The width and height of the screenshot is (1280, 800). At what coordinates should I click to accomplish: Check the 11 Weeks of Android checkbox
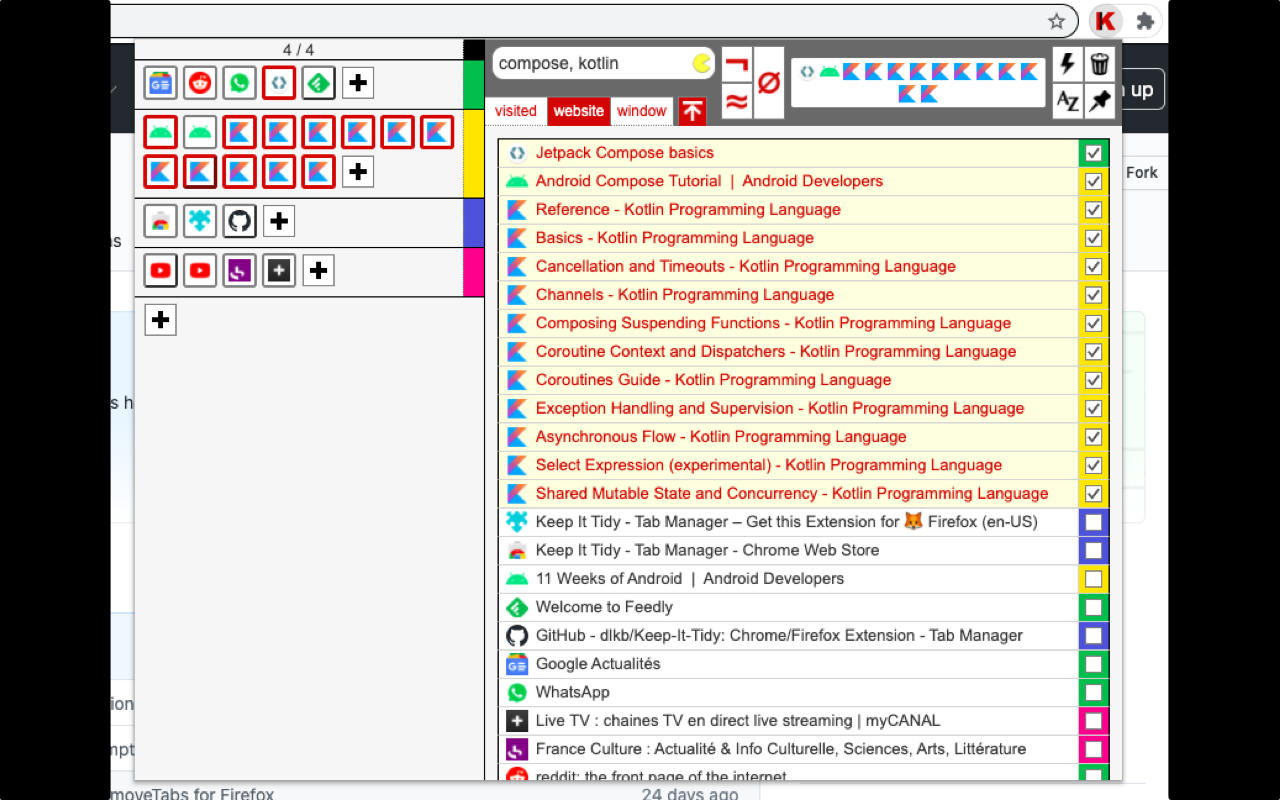1093,579
